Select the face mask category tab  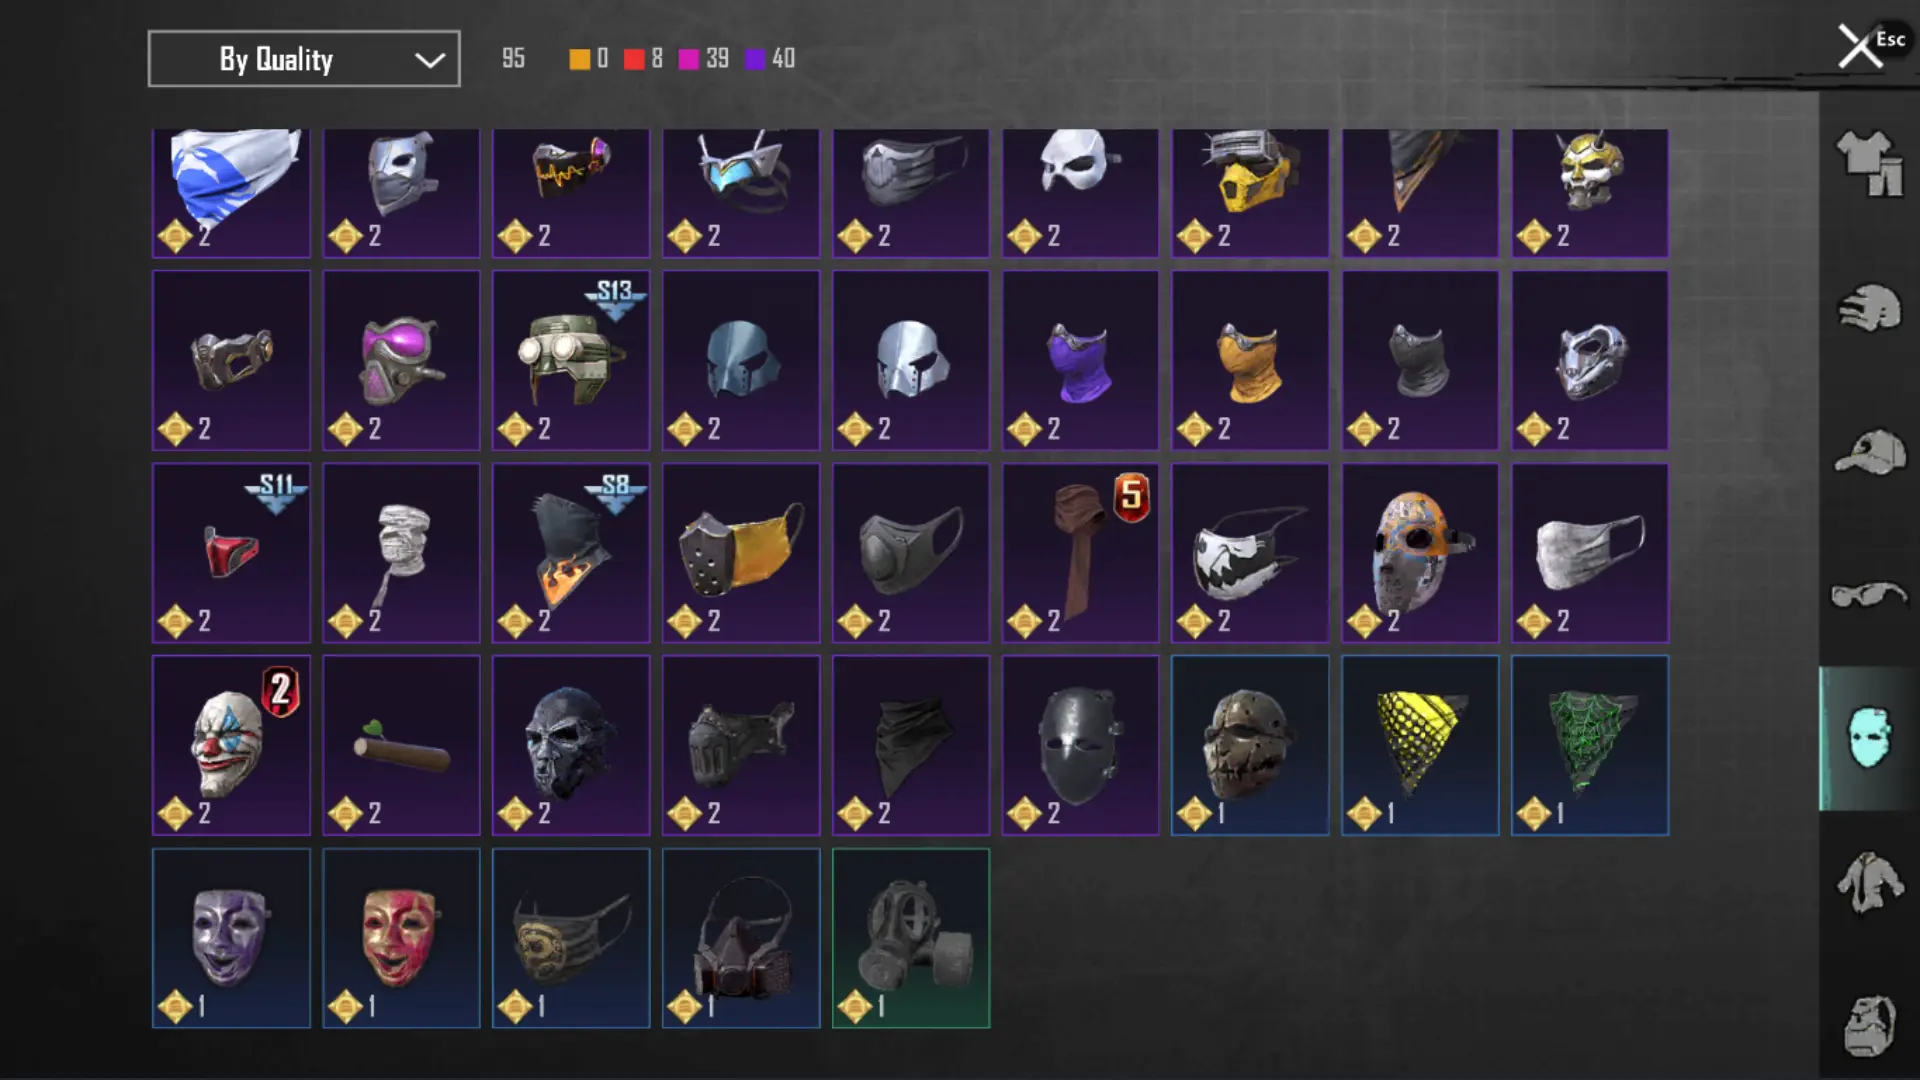1869,738
